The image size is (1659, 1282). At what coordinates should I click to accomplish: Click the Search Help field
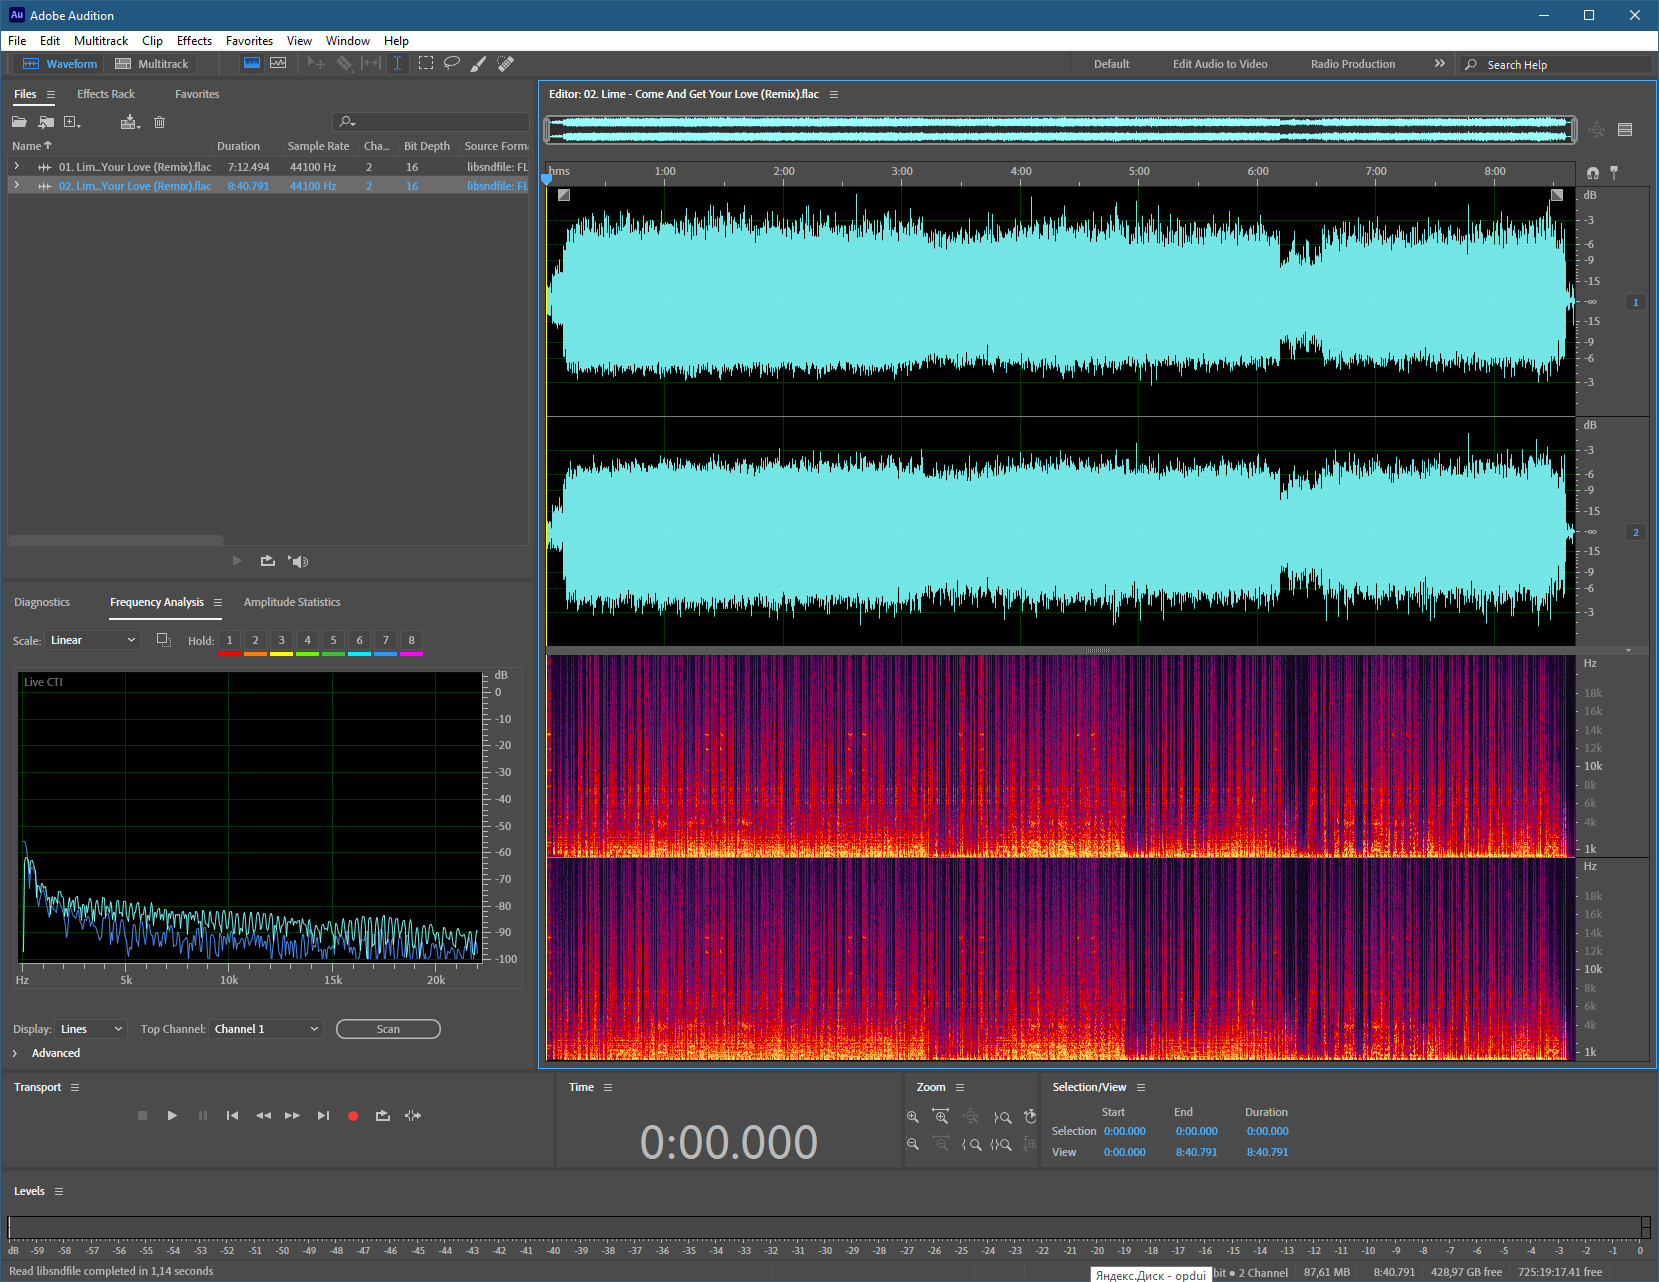coord(1555,64)
